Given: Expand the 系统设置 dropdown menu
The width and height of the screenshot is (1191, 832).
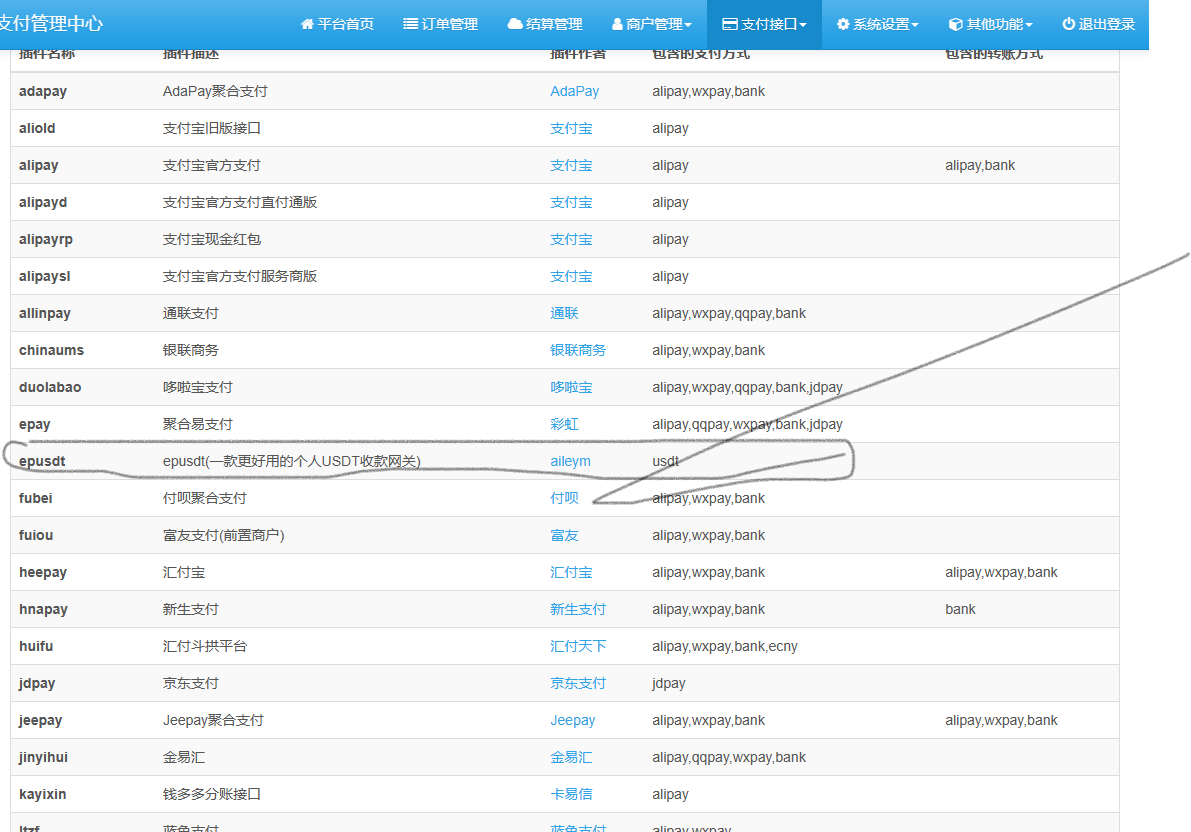Looking at the screenshot, I should point(877,24).
